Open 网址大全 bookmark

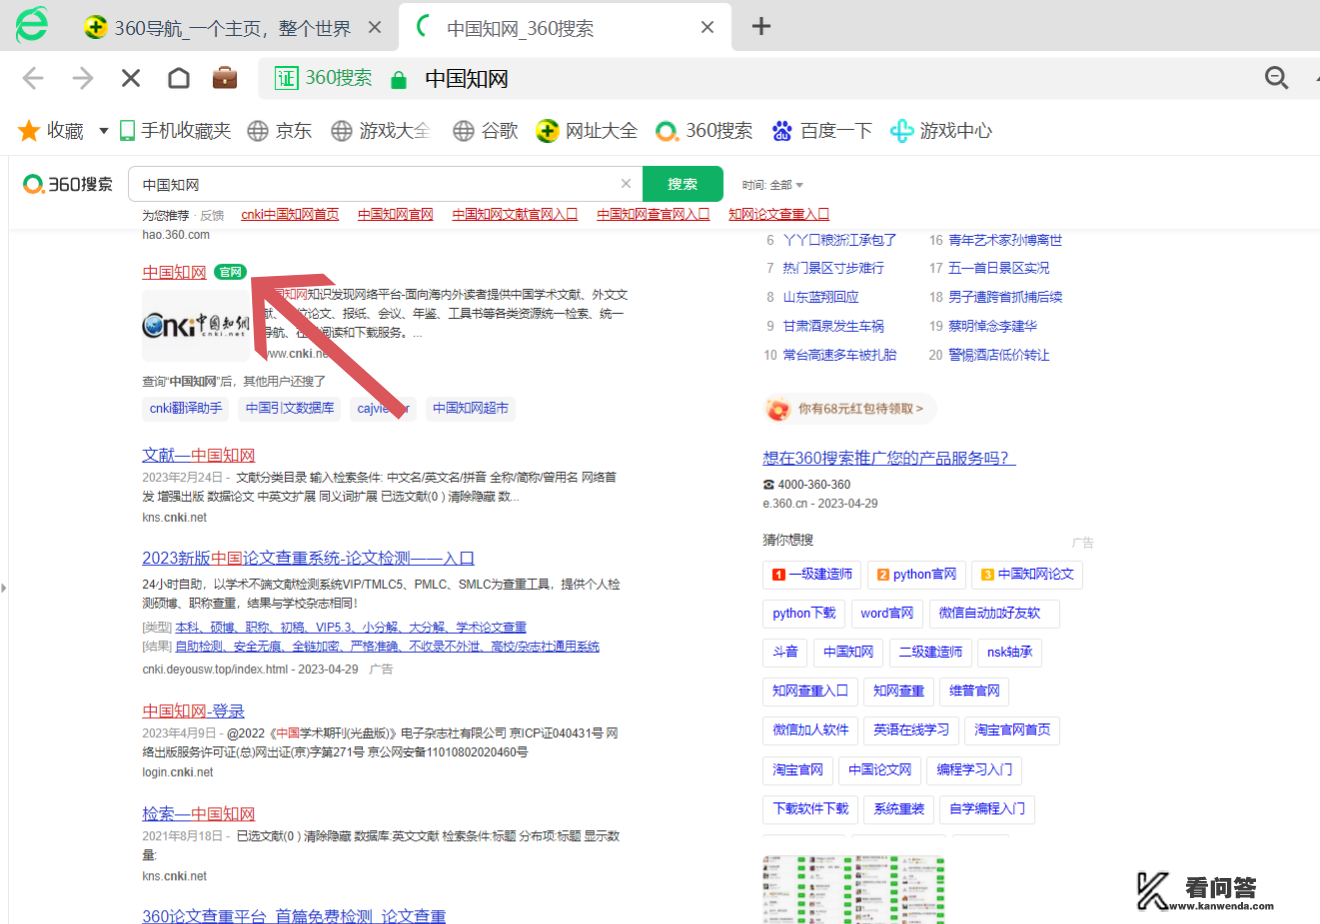[587, 130]
